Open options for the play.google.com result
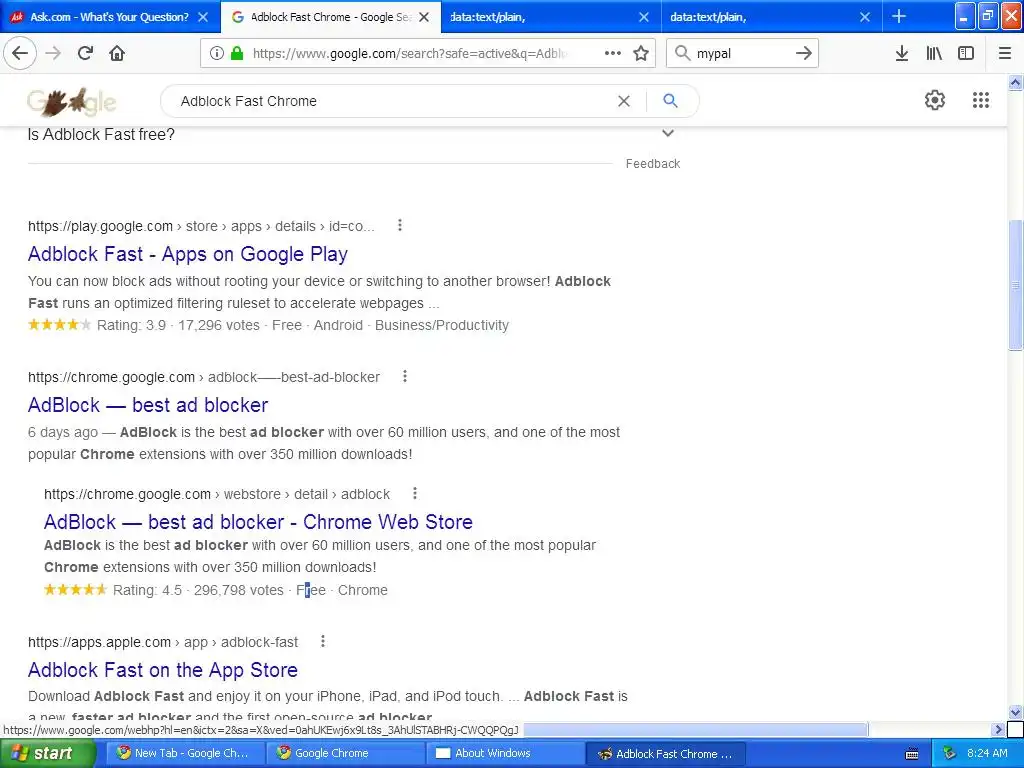The width and height of the screenshot is (1024, 768). click(x=400, y=225)
